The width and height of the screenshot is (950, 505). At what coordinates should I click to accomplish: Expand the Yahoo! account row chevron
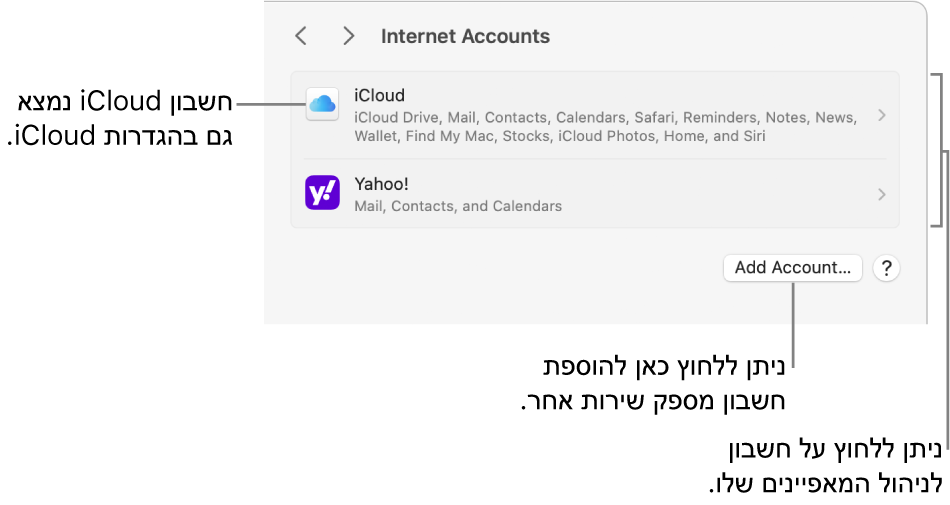(x=881, y=195)
